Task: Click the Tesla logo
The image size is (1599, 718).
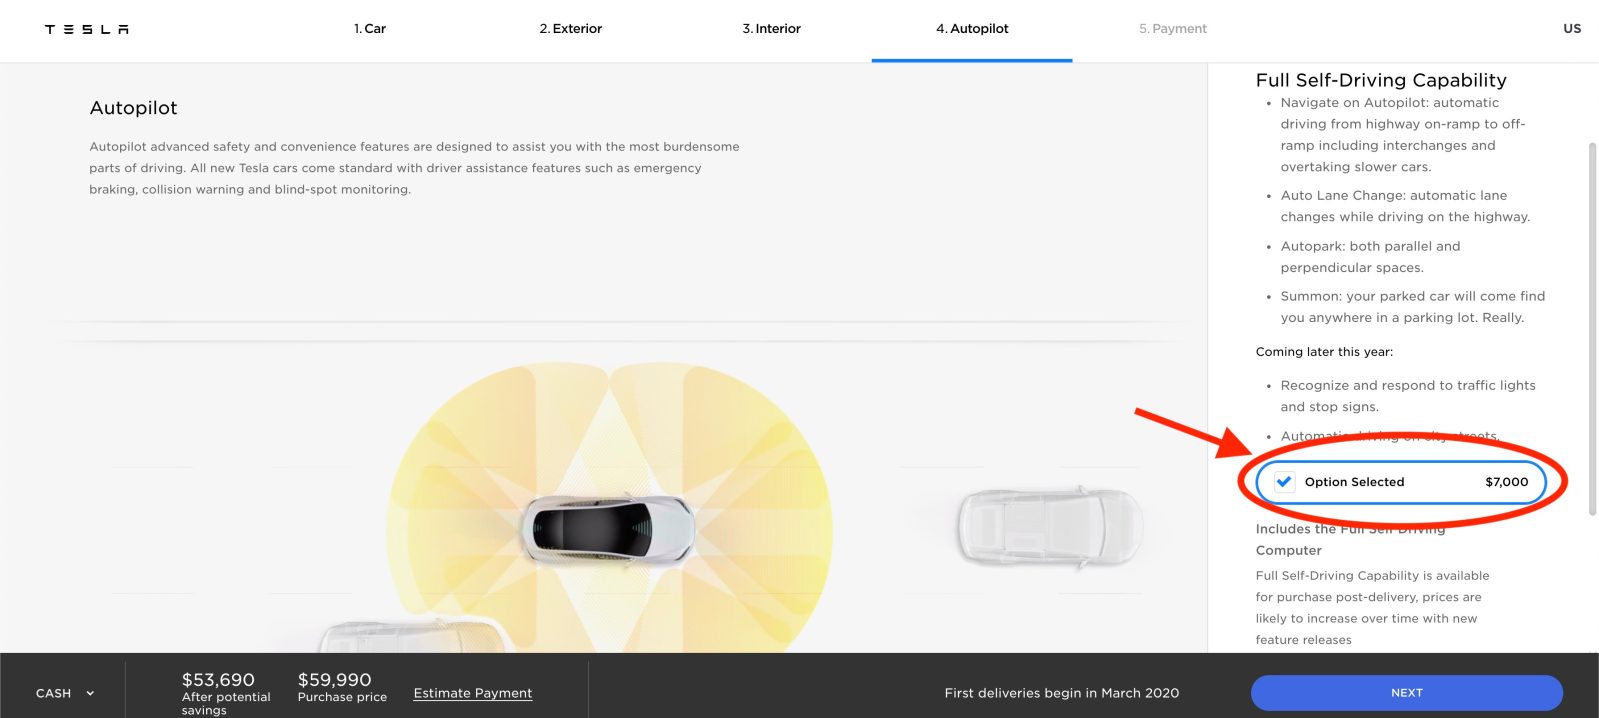Action: click(87, 29)
